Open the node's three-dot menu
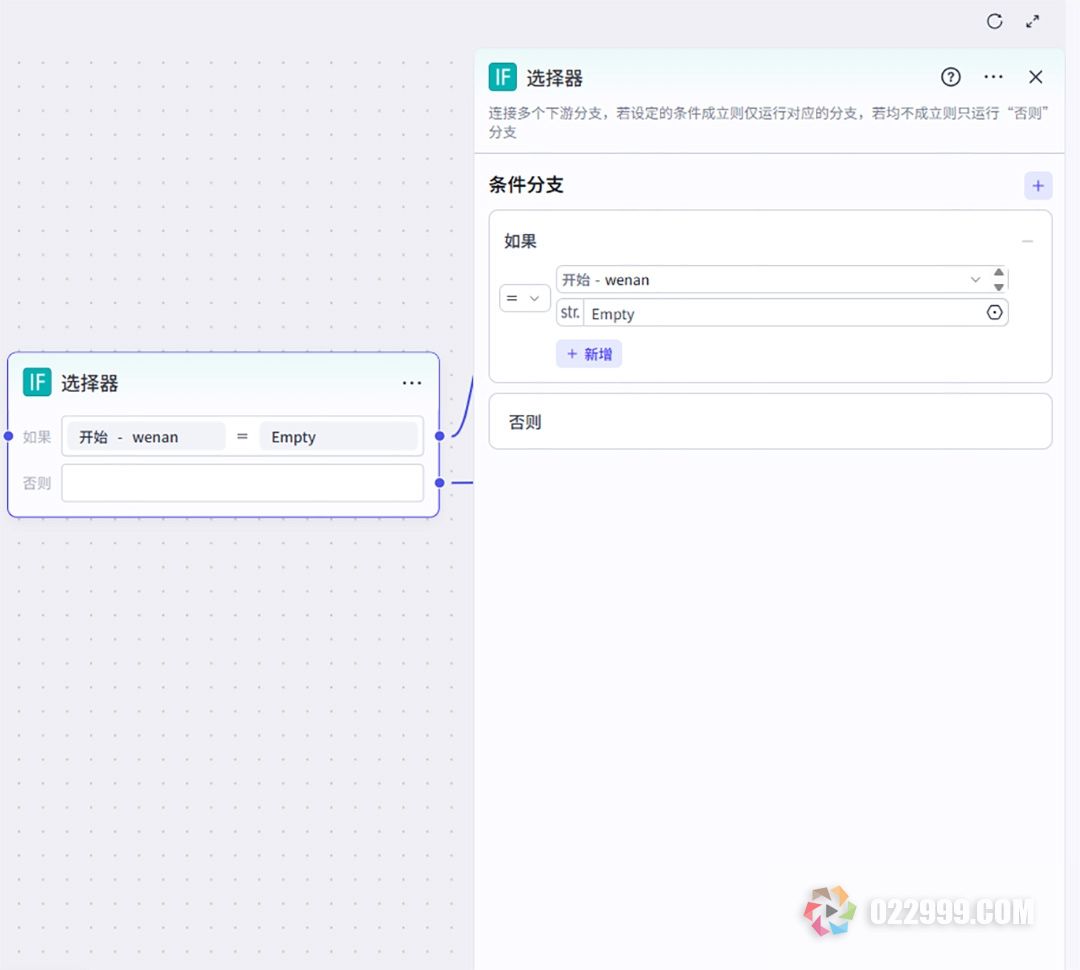Screen dimensions: 1080x970 (x=412, y=383)
